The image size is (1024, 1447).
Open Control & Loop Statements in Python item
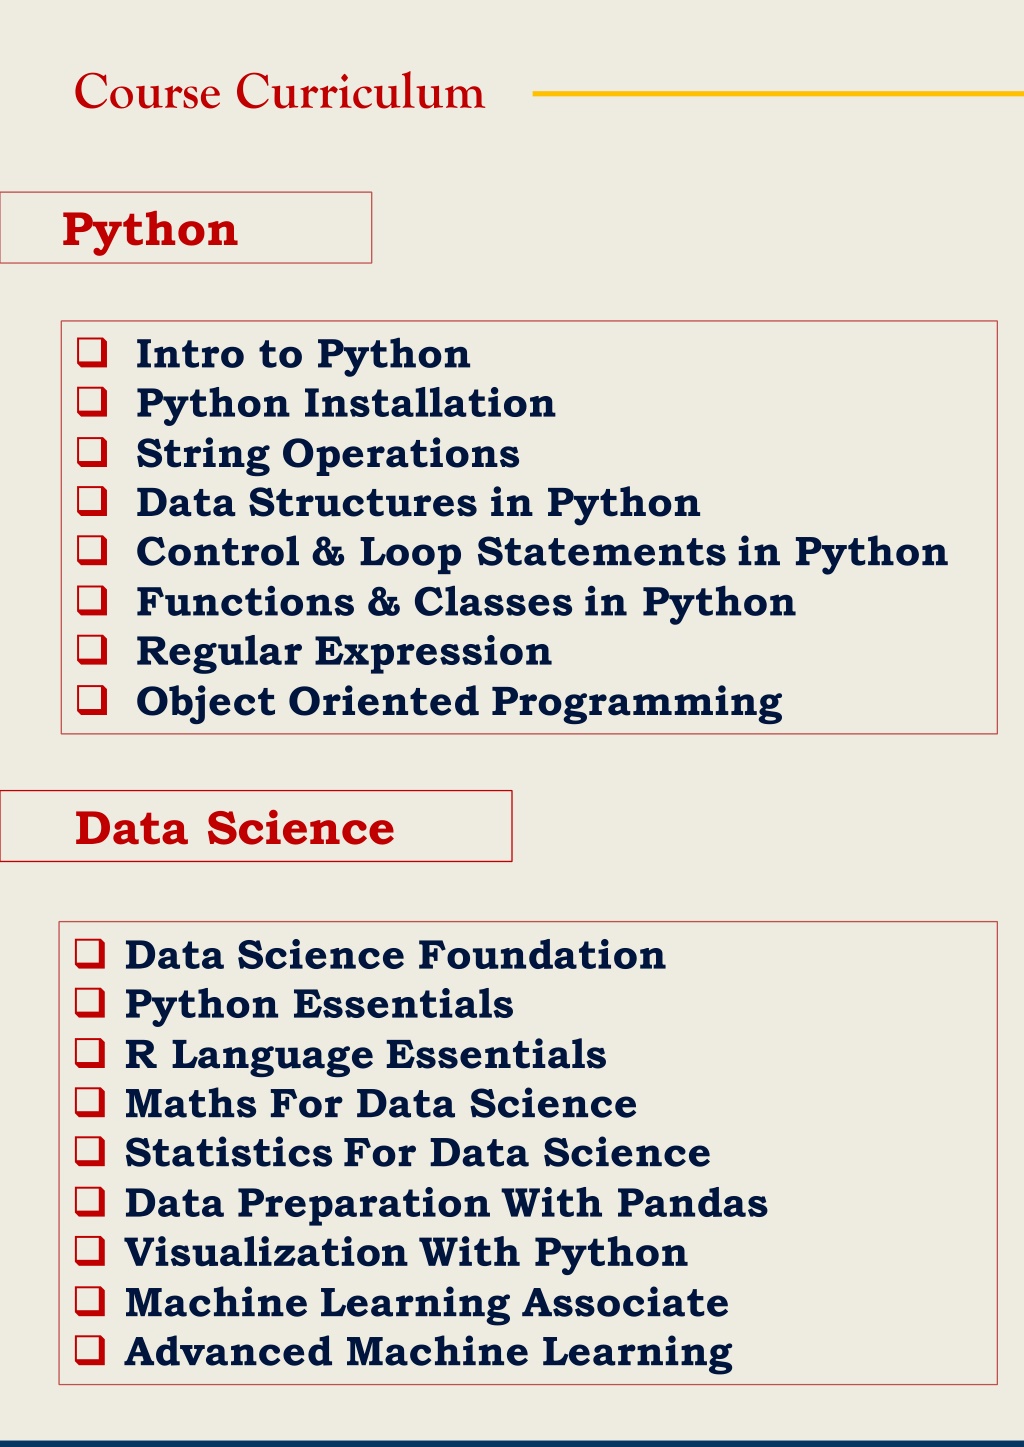point(542,552)
